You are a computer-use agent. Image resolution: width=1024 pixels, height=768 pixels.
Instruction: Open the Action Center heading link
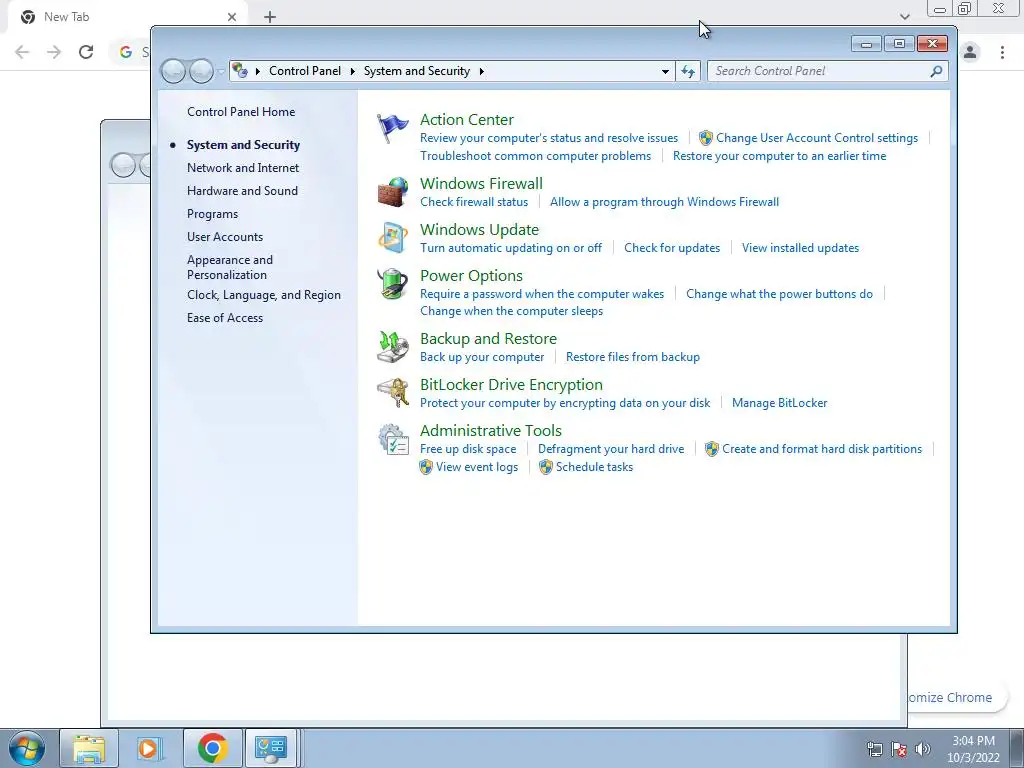[x=466, y=120]
